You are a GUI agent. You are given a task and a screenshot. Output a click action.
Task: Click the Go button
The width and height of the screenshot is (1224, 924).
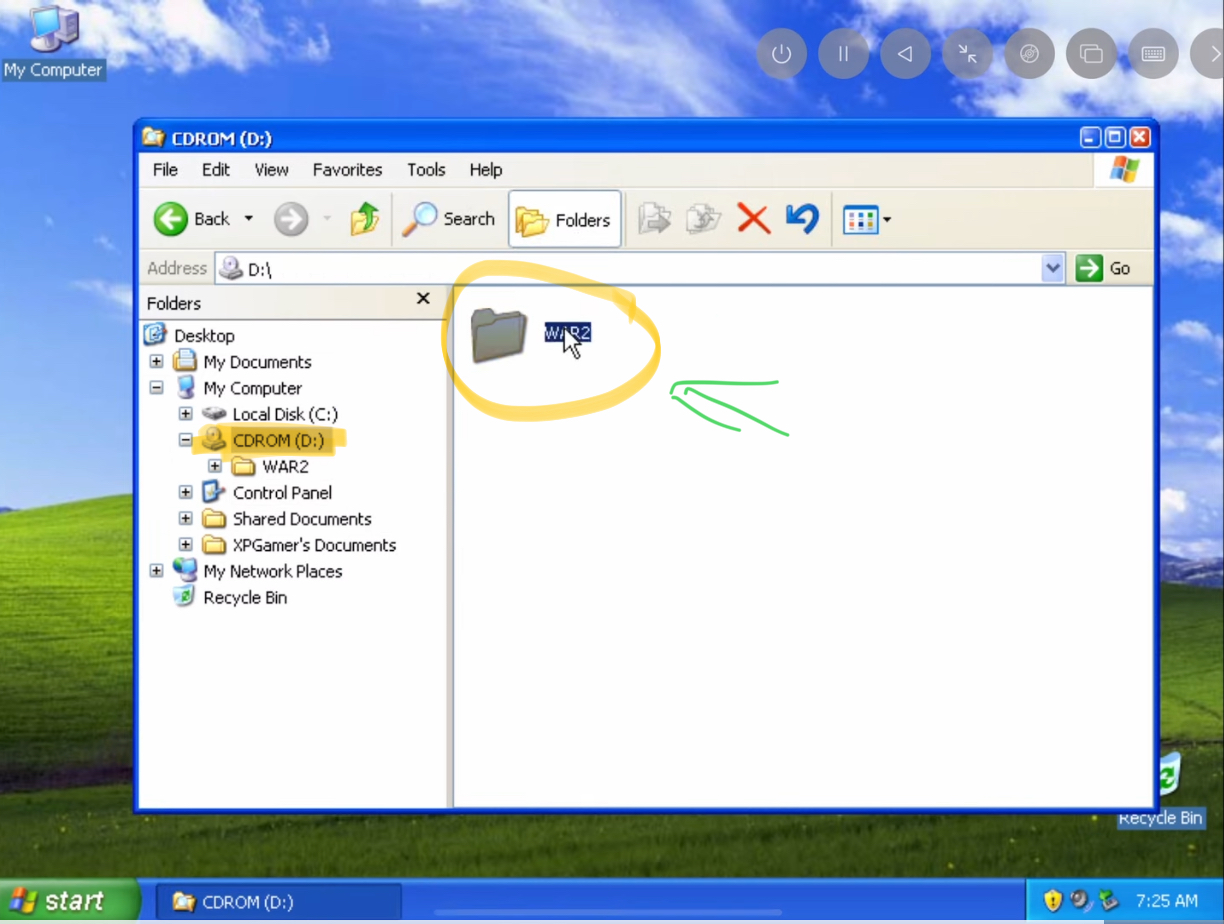[x=1104, y=268]
